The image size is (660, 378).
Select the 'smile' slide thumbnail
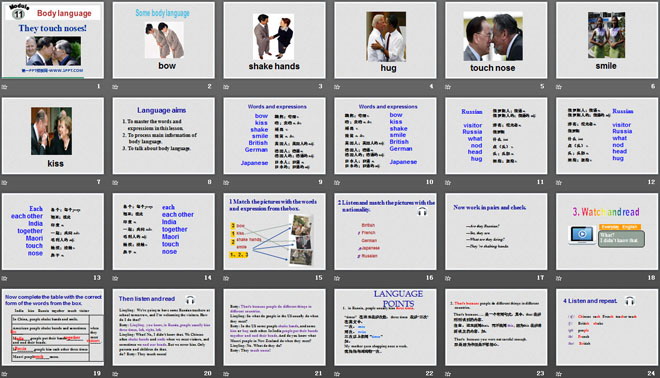[607, 40]
